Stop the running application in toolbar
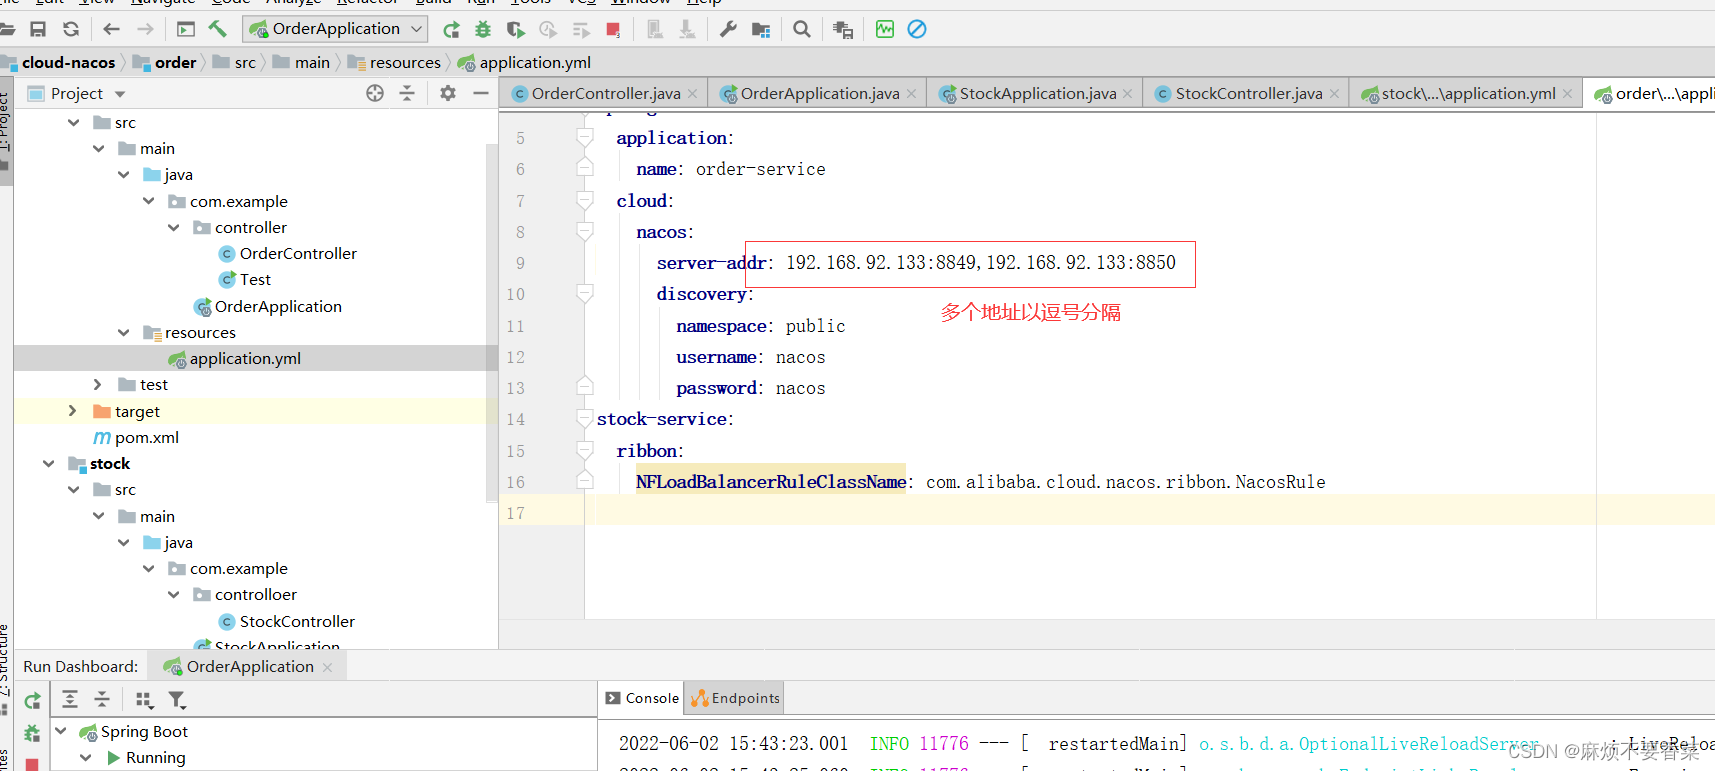The width and height of the screenshot is (1715, 771). (x=613, y=29)
